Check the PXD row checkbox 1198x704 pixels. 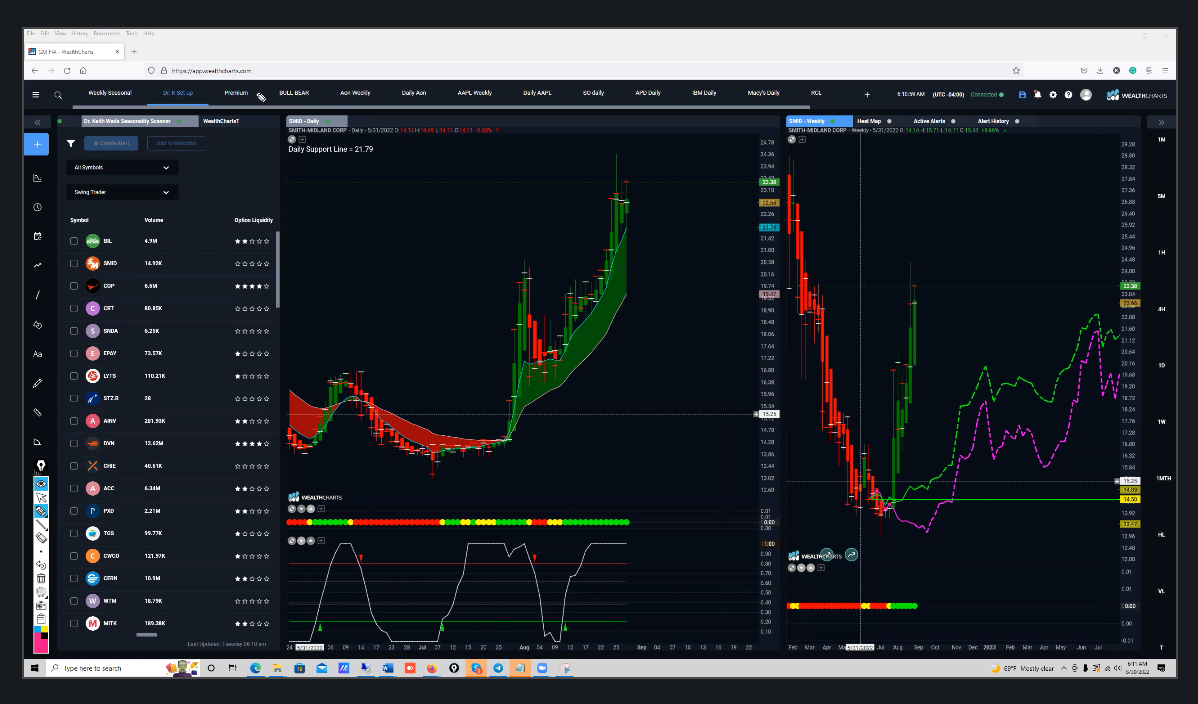pos(74,511)
